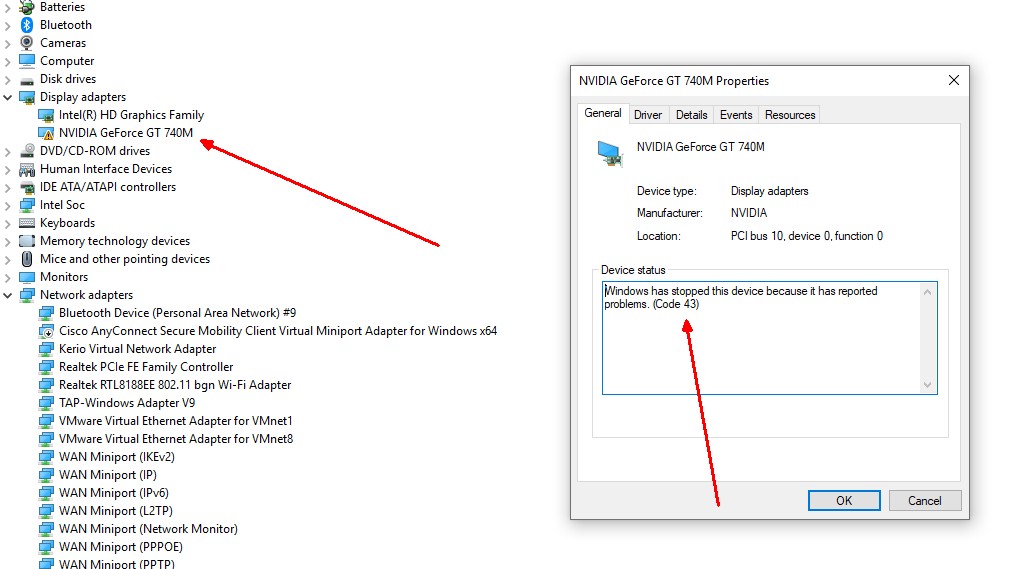
Task: Click the Intel(R) HD Graphics Family icon
Action: [x=46, y=115]
